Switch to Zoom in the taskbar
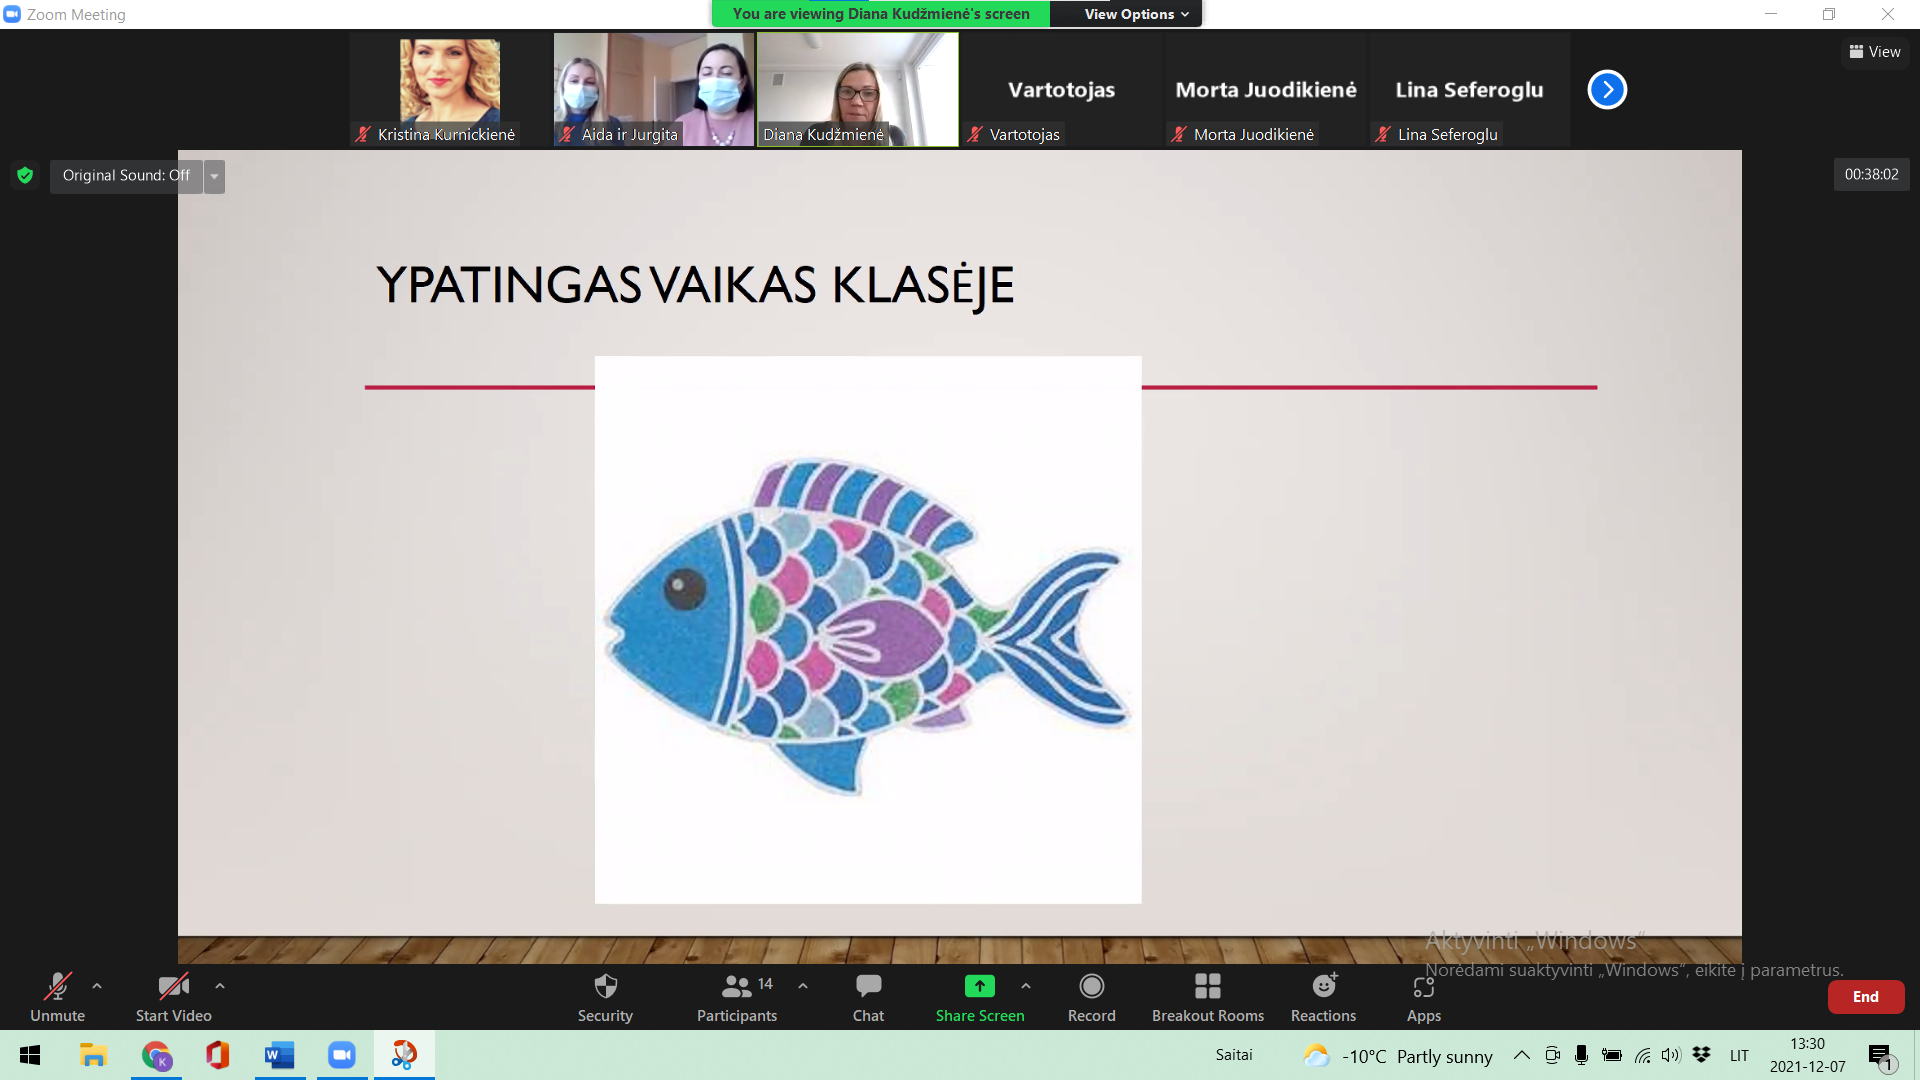Image resolution: width=1920 pixels, height=1080 pixels. click(x=342, y=1055)
